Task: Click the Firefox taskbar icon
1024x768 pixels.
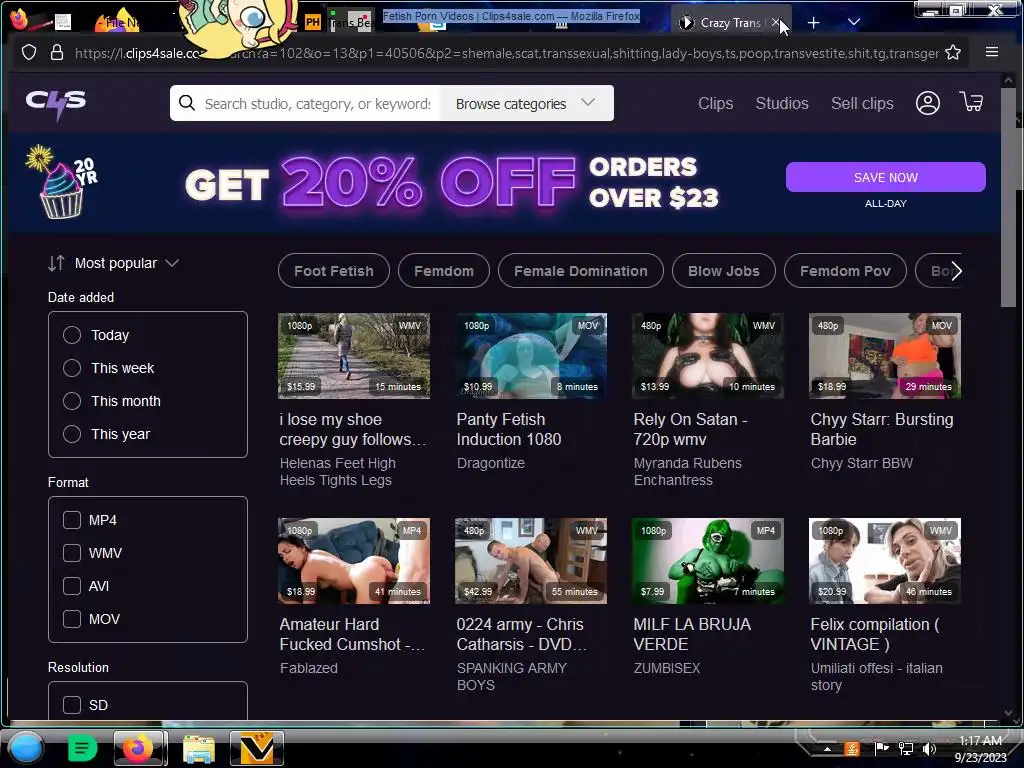Action: pyautogui.click(x=139, y=748)
